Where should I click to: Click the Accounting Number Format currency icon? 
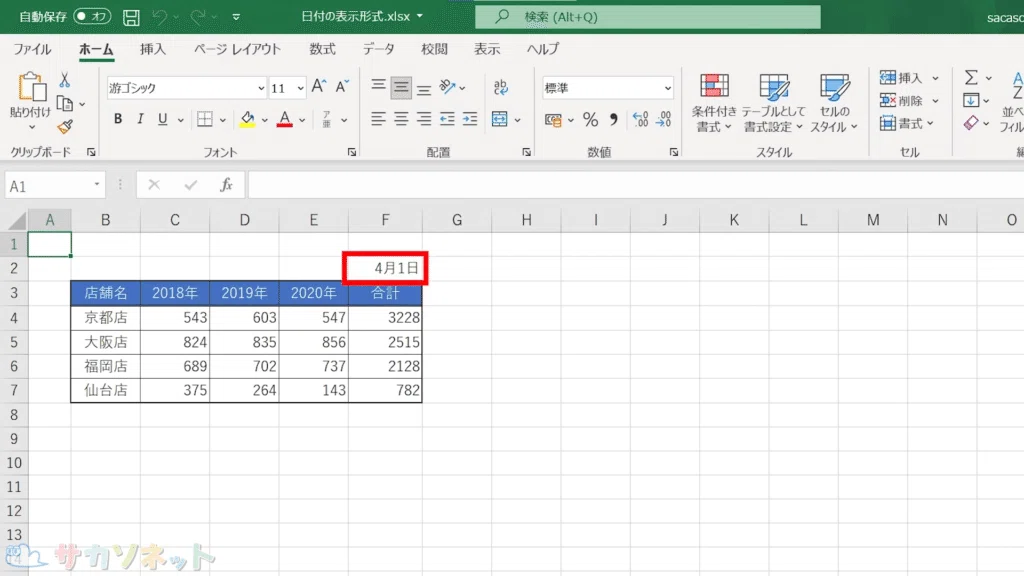pos(553,120)
